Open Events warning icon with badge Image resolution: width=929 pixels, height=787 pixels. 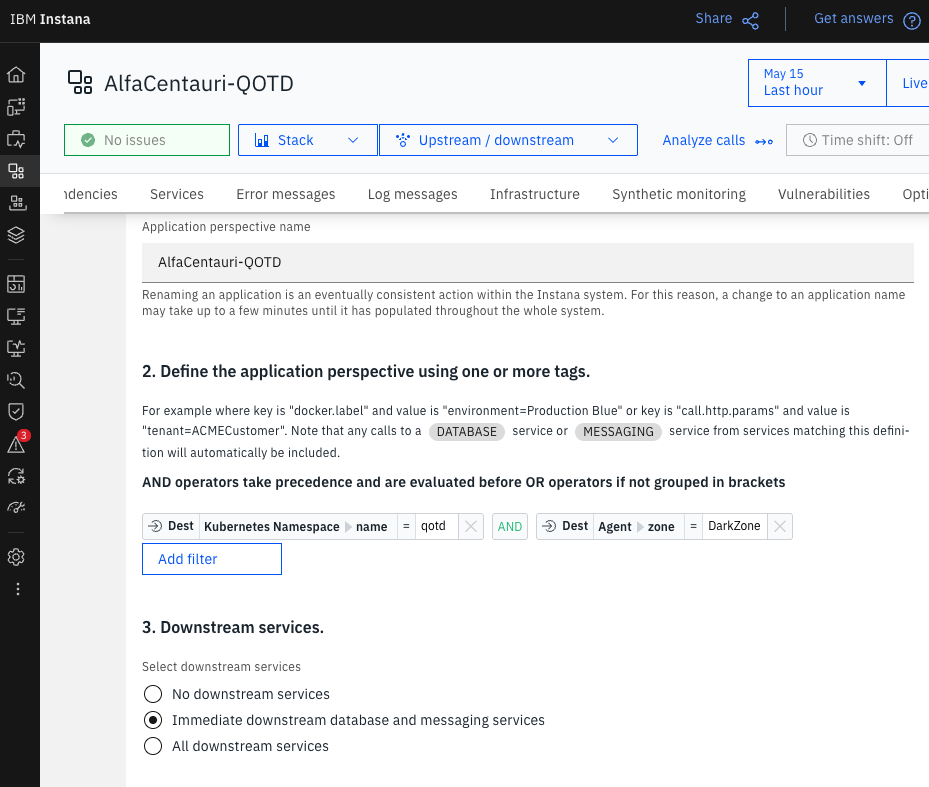pyautogui.click(x=16, y=444)
